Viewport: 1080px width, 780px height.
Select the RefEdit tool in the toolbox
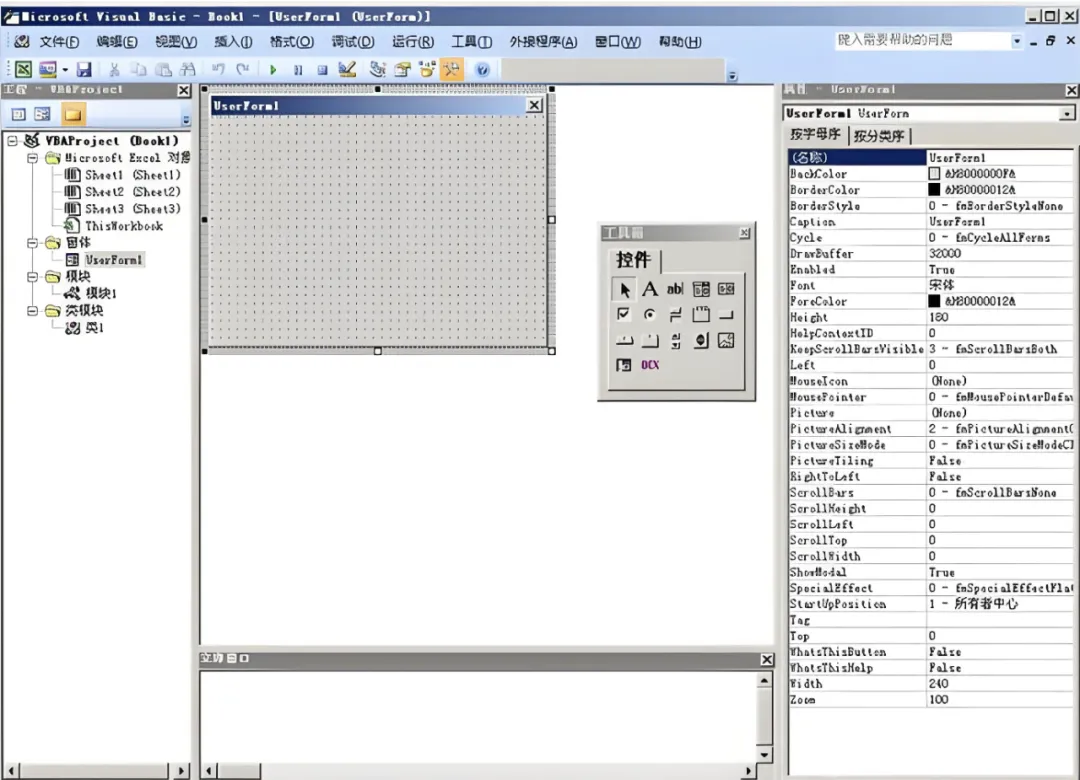[x=623, y=365]
